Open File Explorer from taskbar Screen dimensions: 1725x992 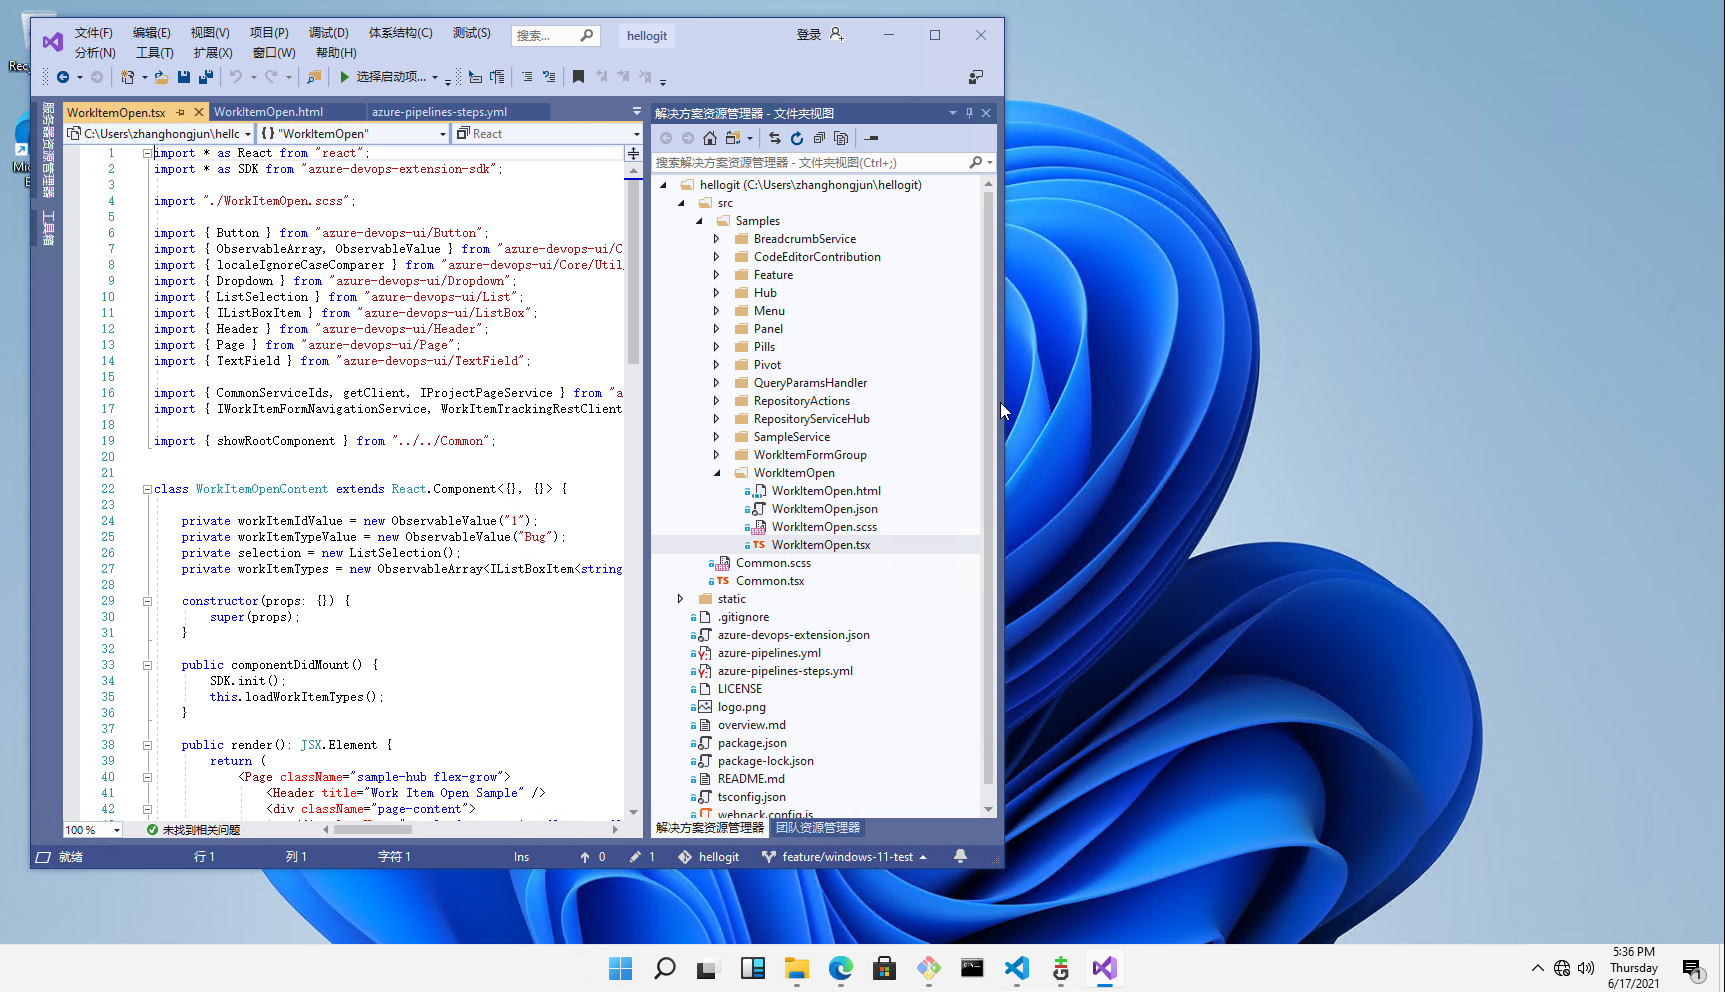point(796,968)
